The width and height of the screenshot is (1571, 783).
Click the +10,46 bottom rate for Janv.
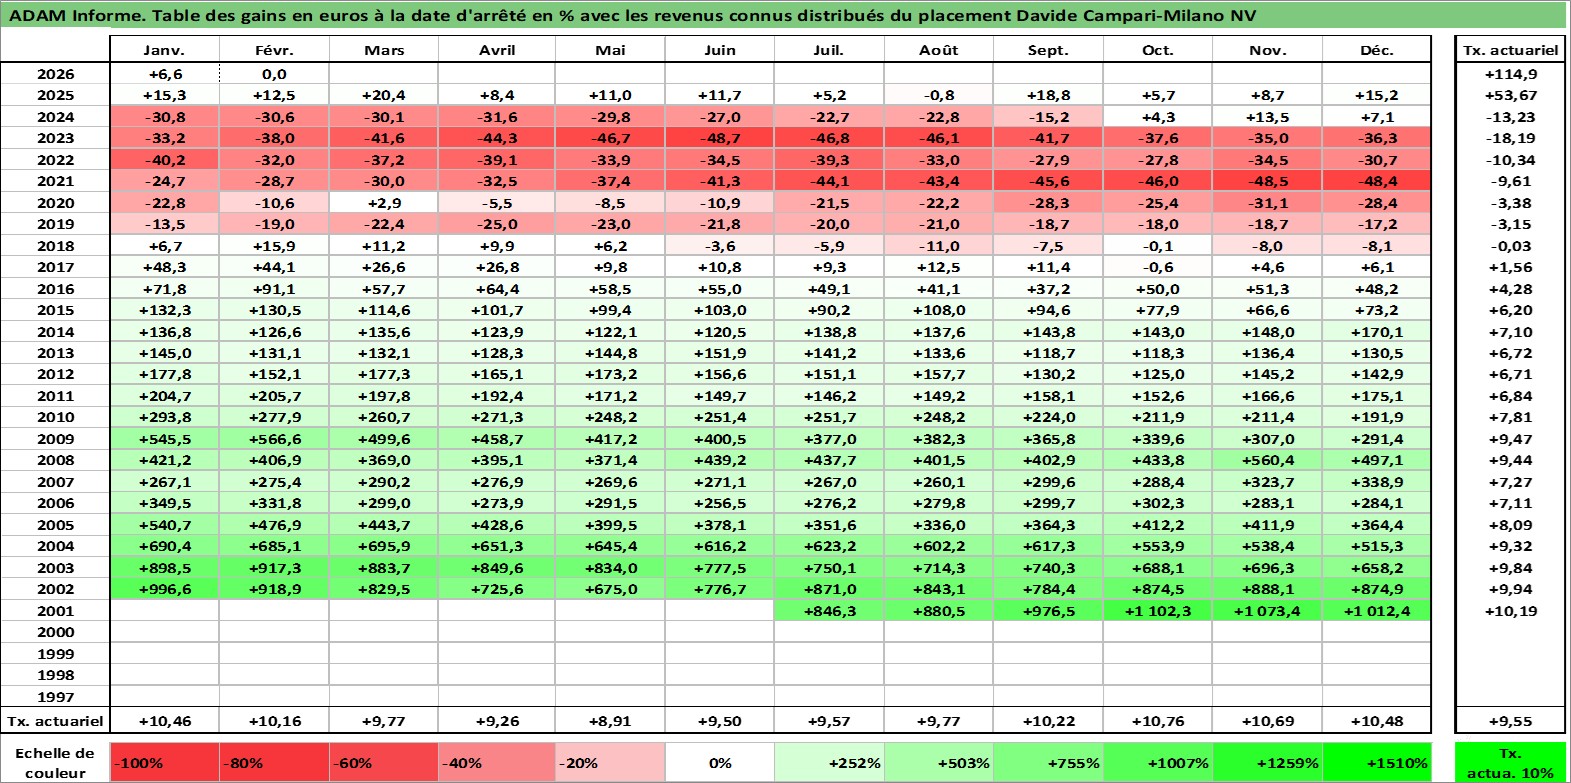(x=164, y=721)
